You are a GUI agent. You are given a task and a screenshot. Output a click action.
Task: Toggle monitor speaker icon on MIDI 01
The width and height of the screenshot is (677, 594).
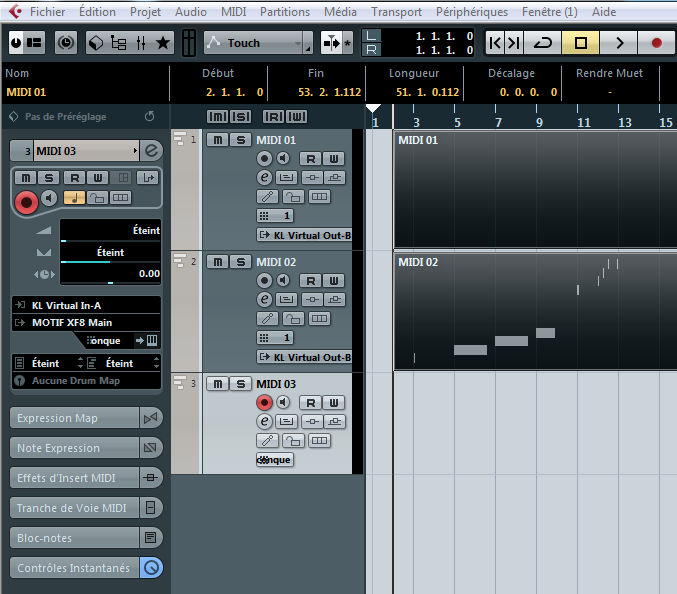pyautogui.click(x=283, y=158)
